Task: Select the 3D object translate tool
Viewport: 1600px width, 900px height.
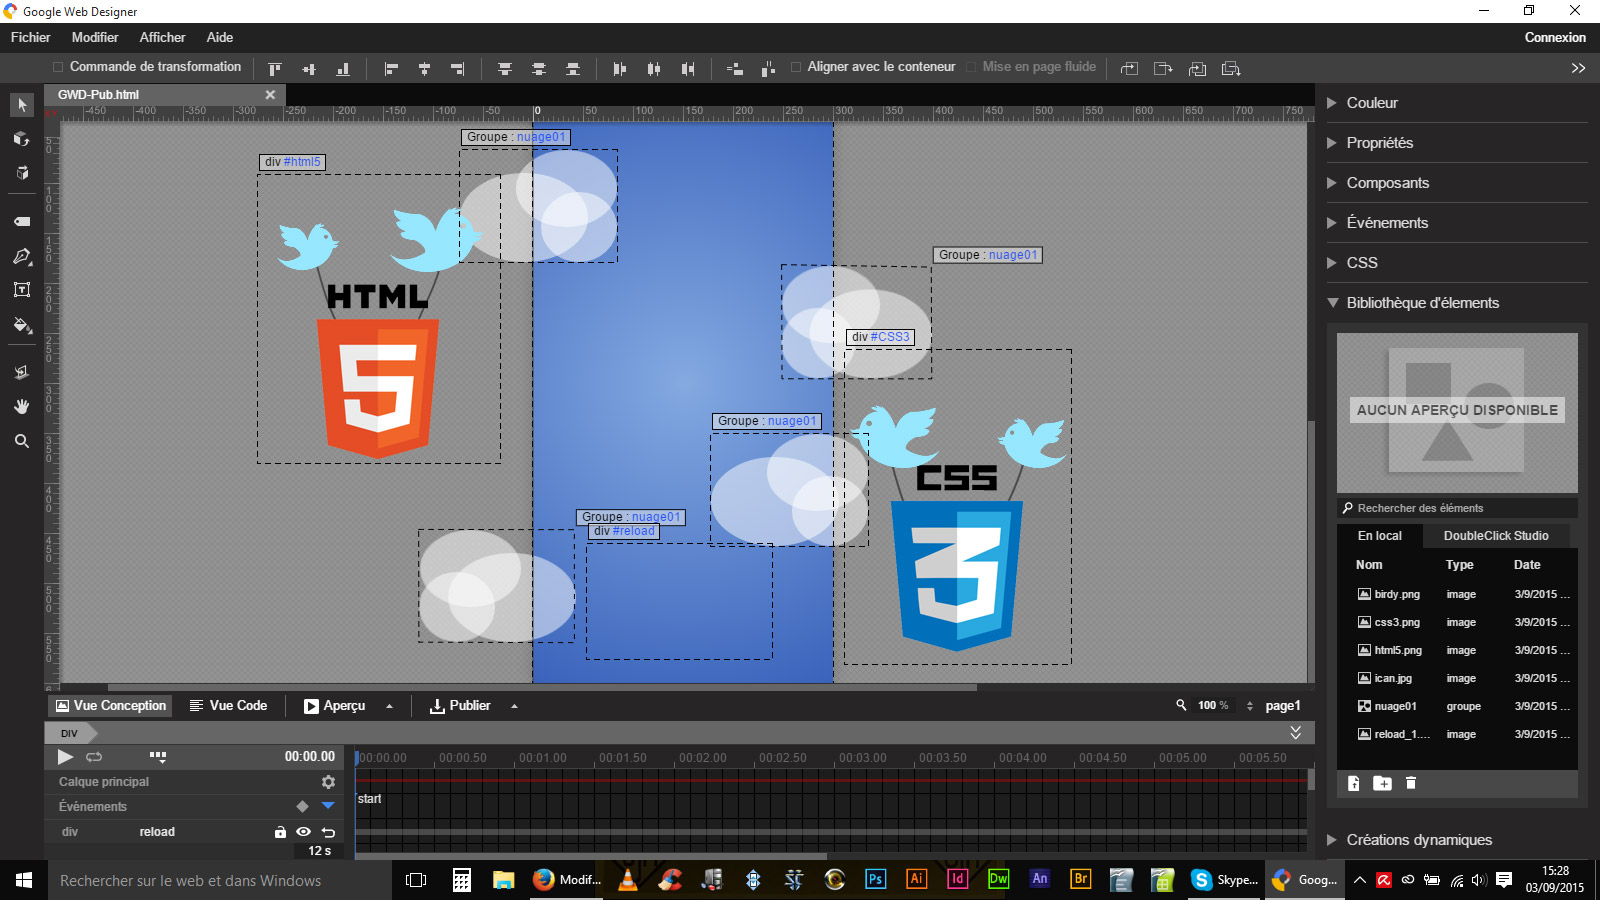Action: click(22, 172)
